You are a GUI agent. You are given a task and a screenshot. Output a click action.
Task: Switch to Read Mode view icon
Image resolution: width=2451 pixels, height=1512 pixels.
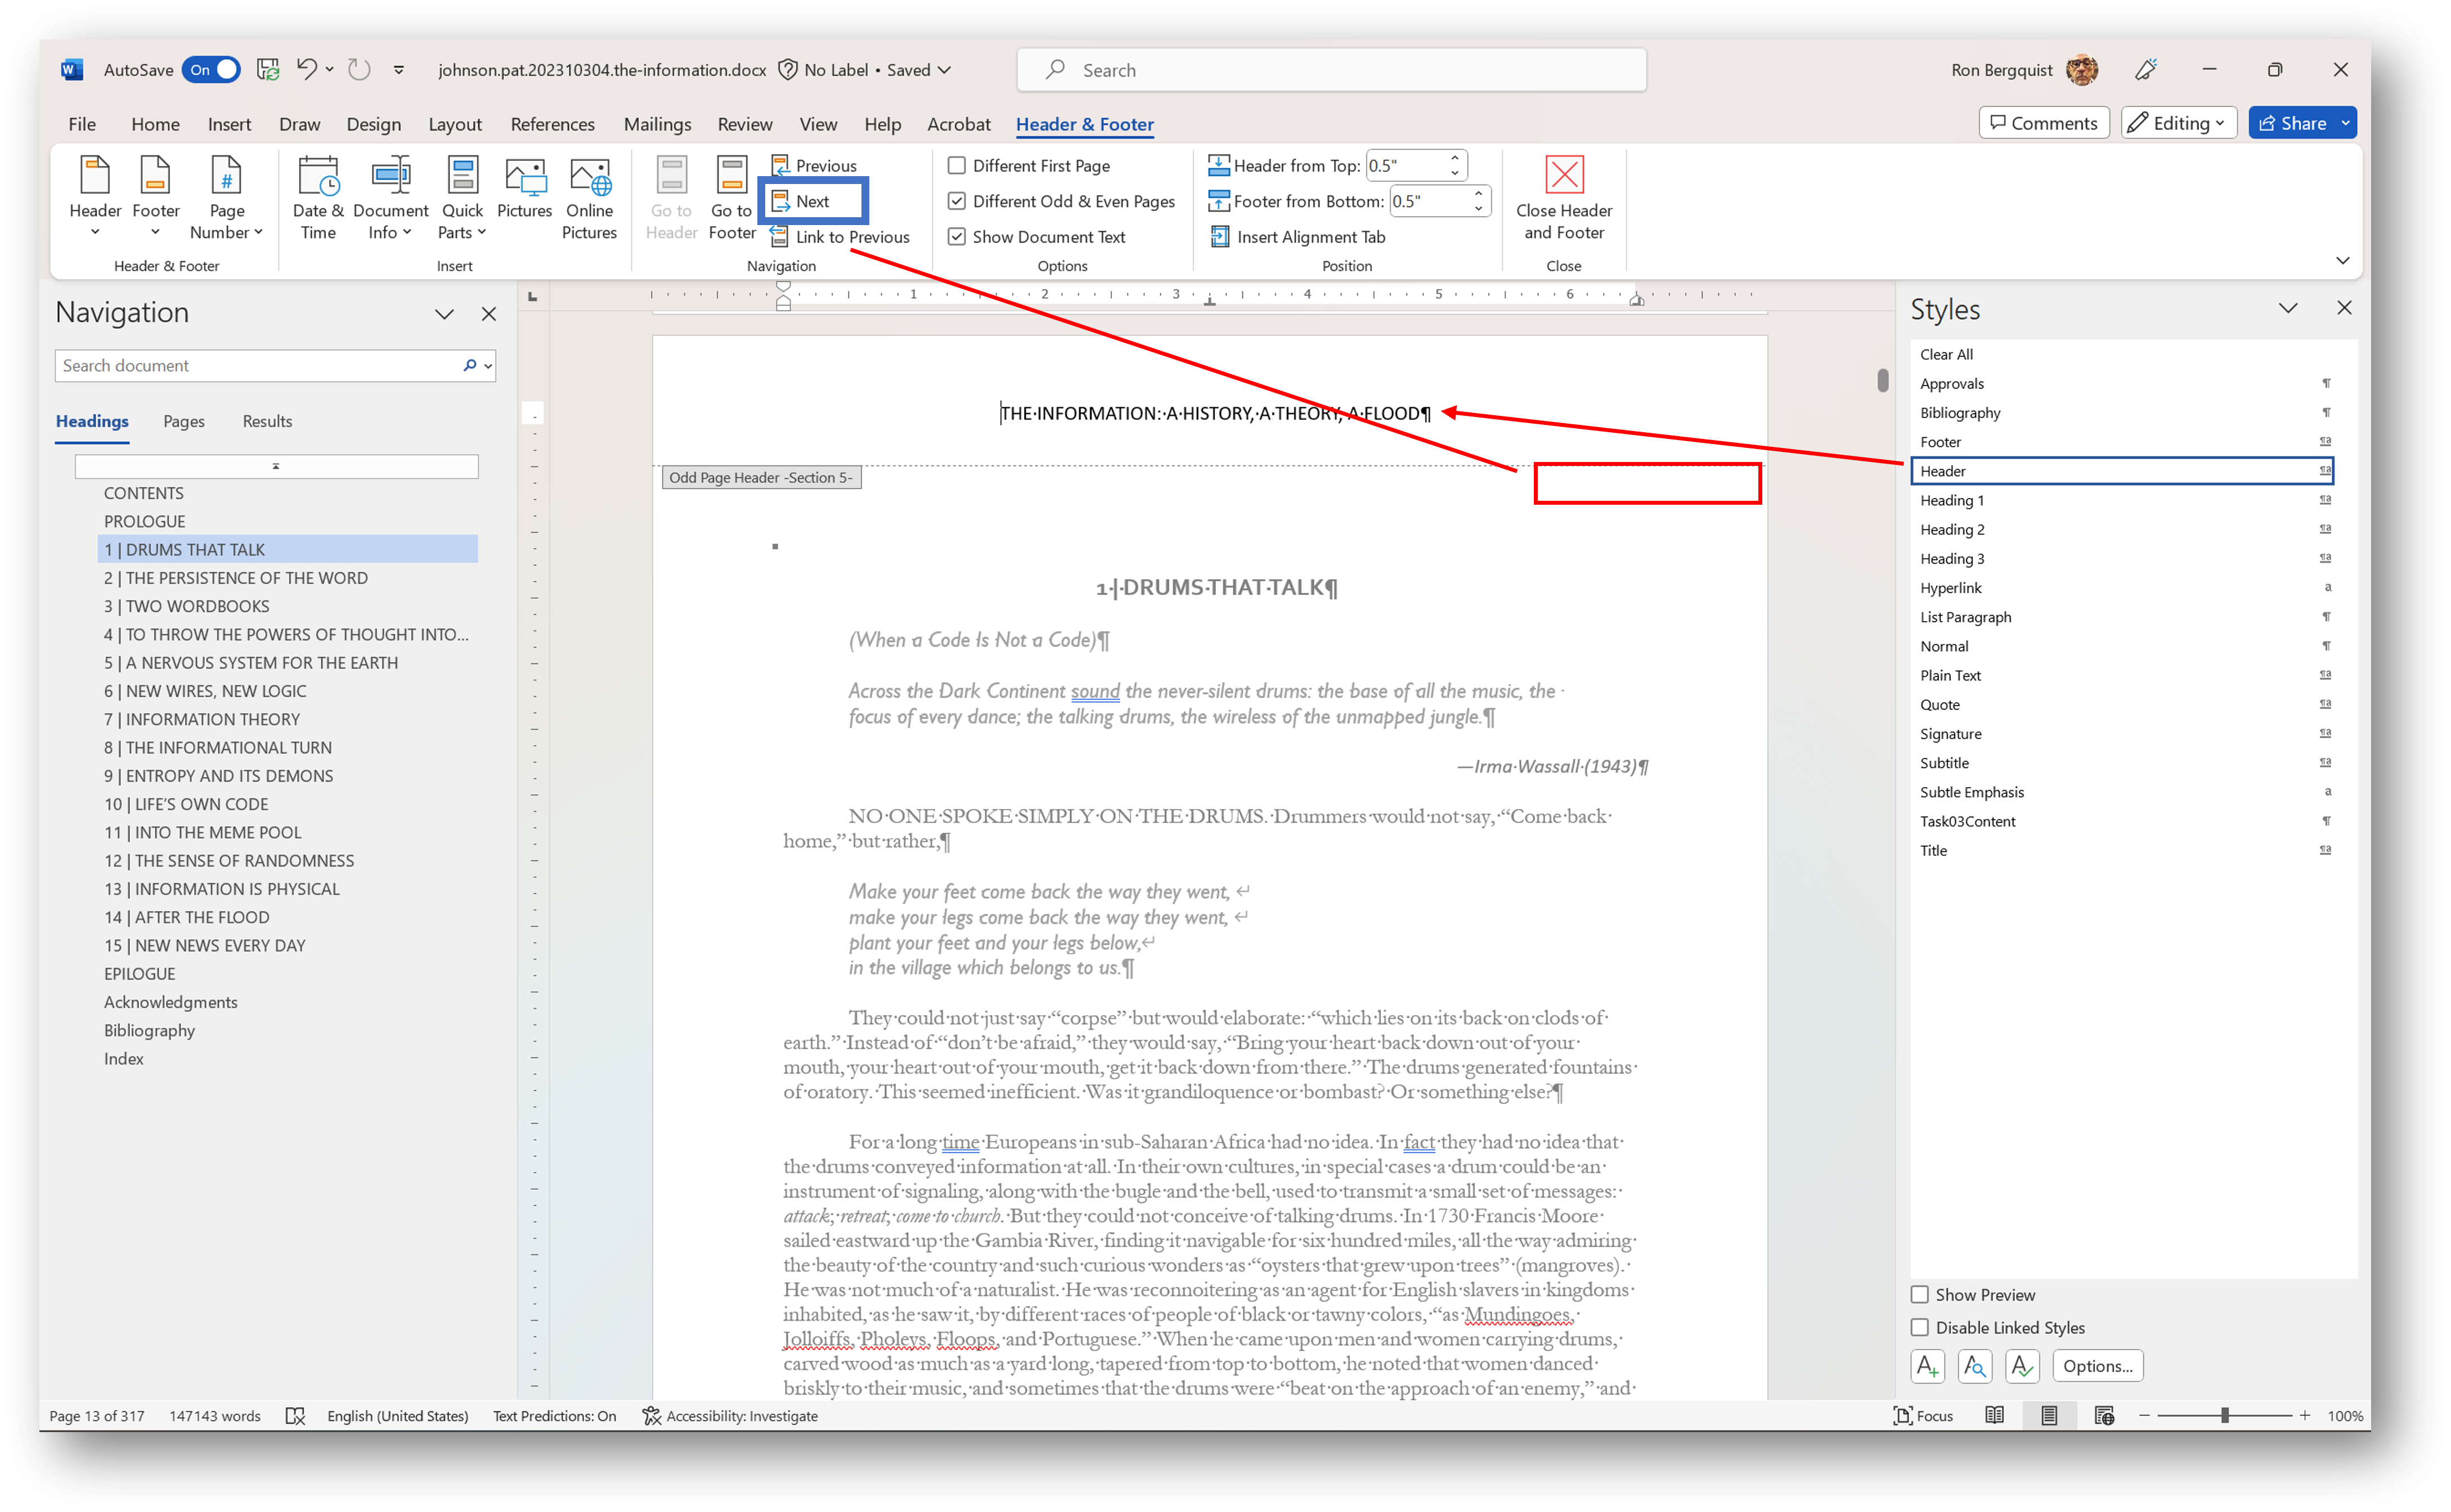point(1994,1416)
